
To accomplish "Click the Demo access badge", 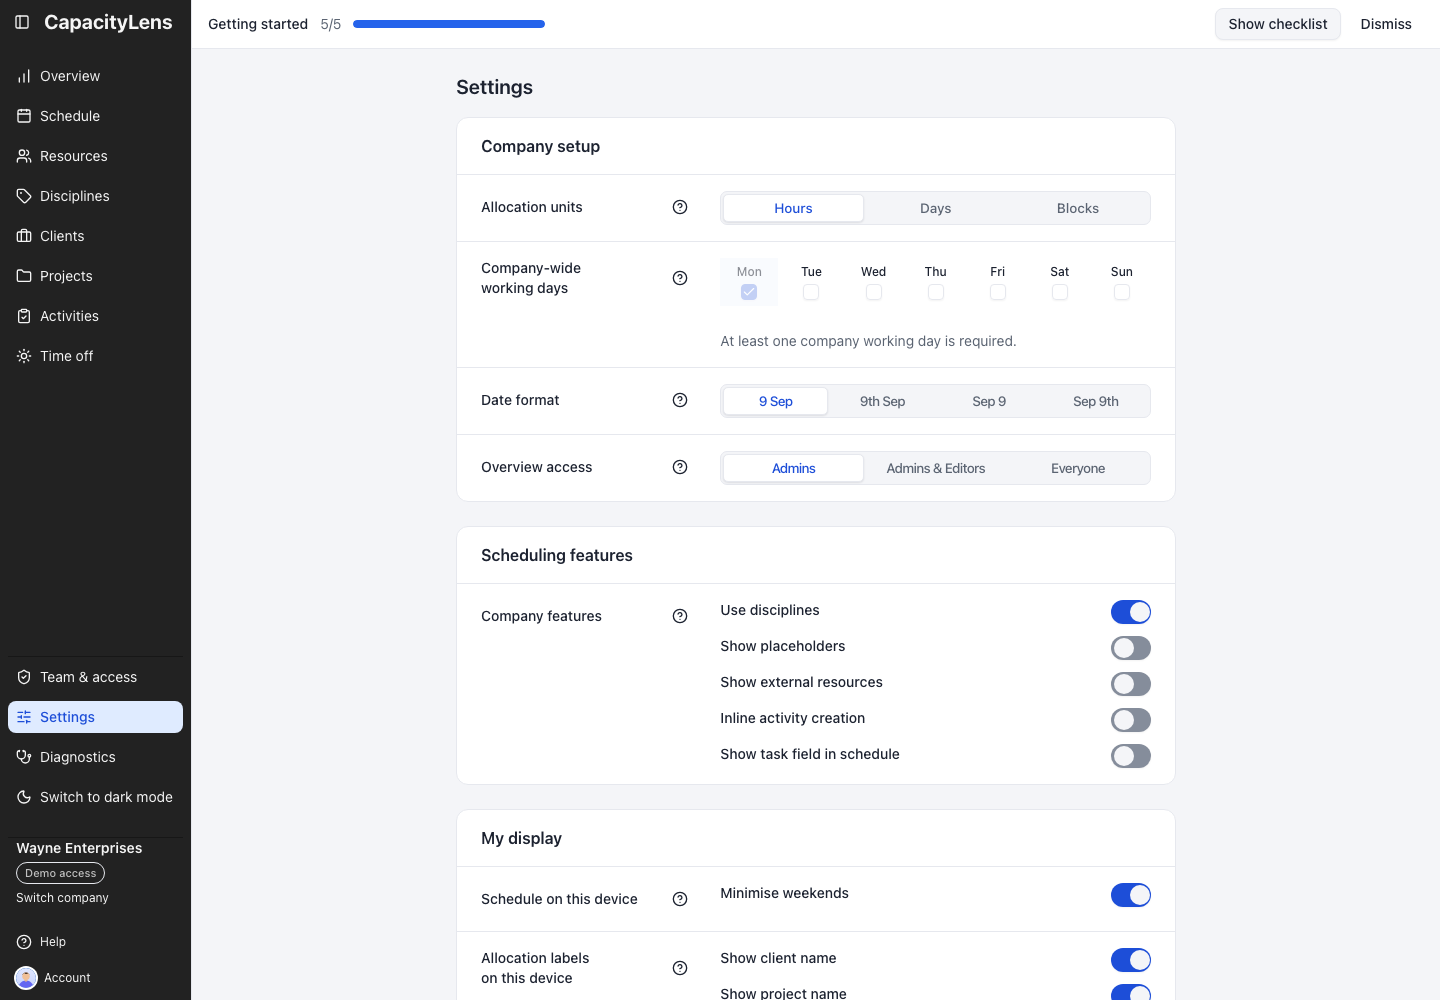I will coord(60,873).
